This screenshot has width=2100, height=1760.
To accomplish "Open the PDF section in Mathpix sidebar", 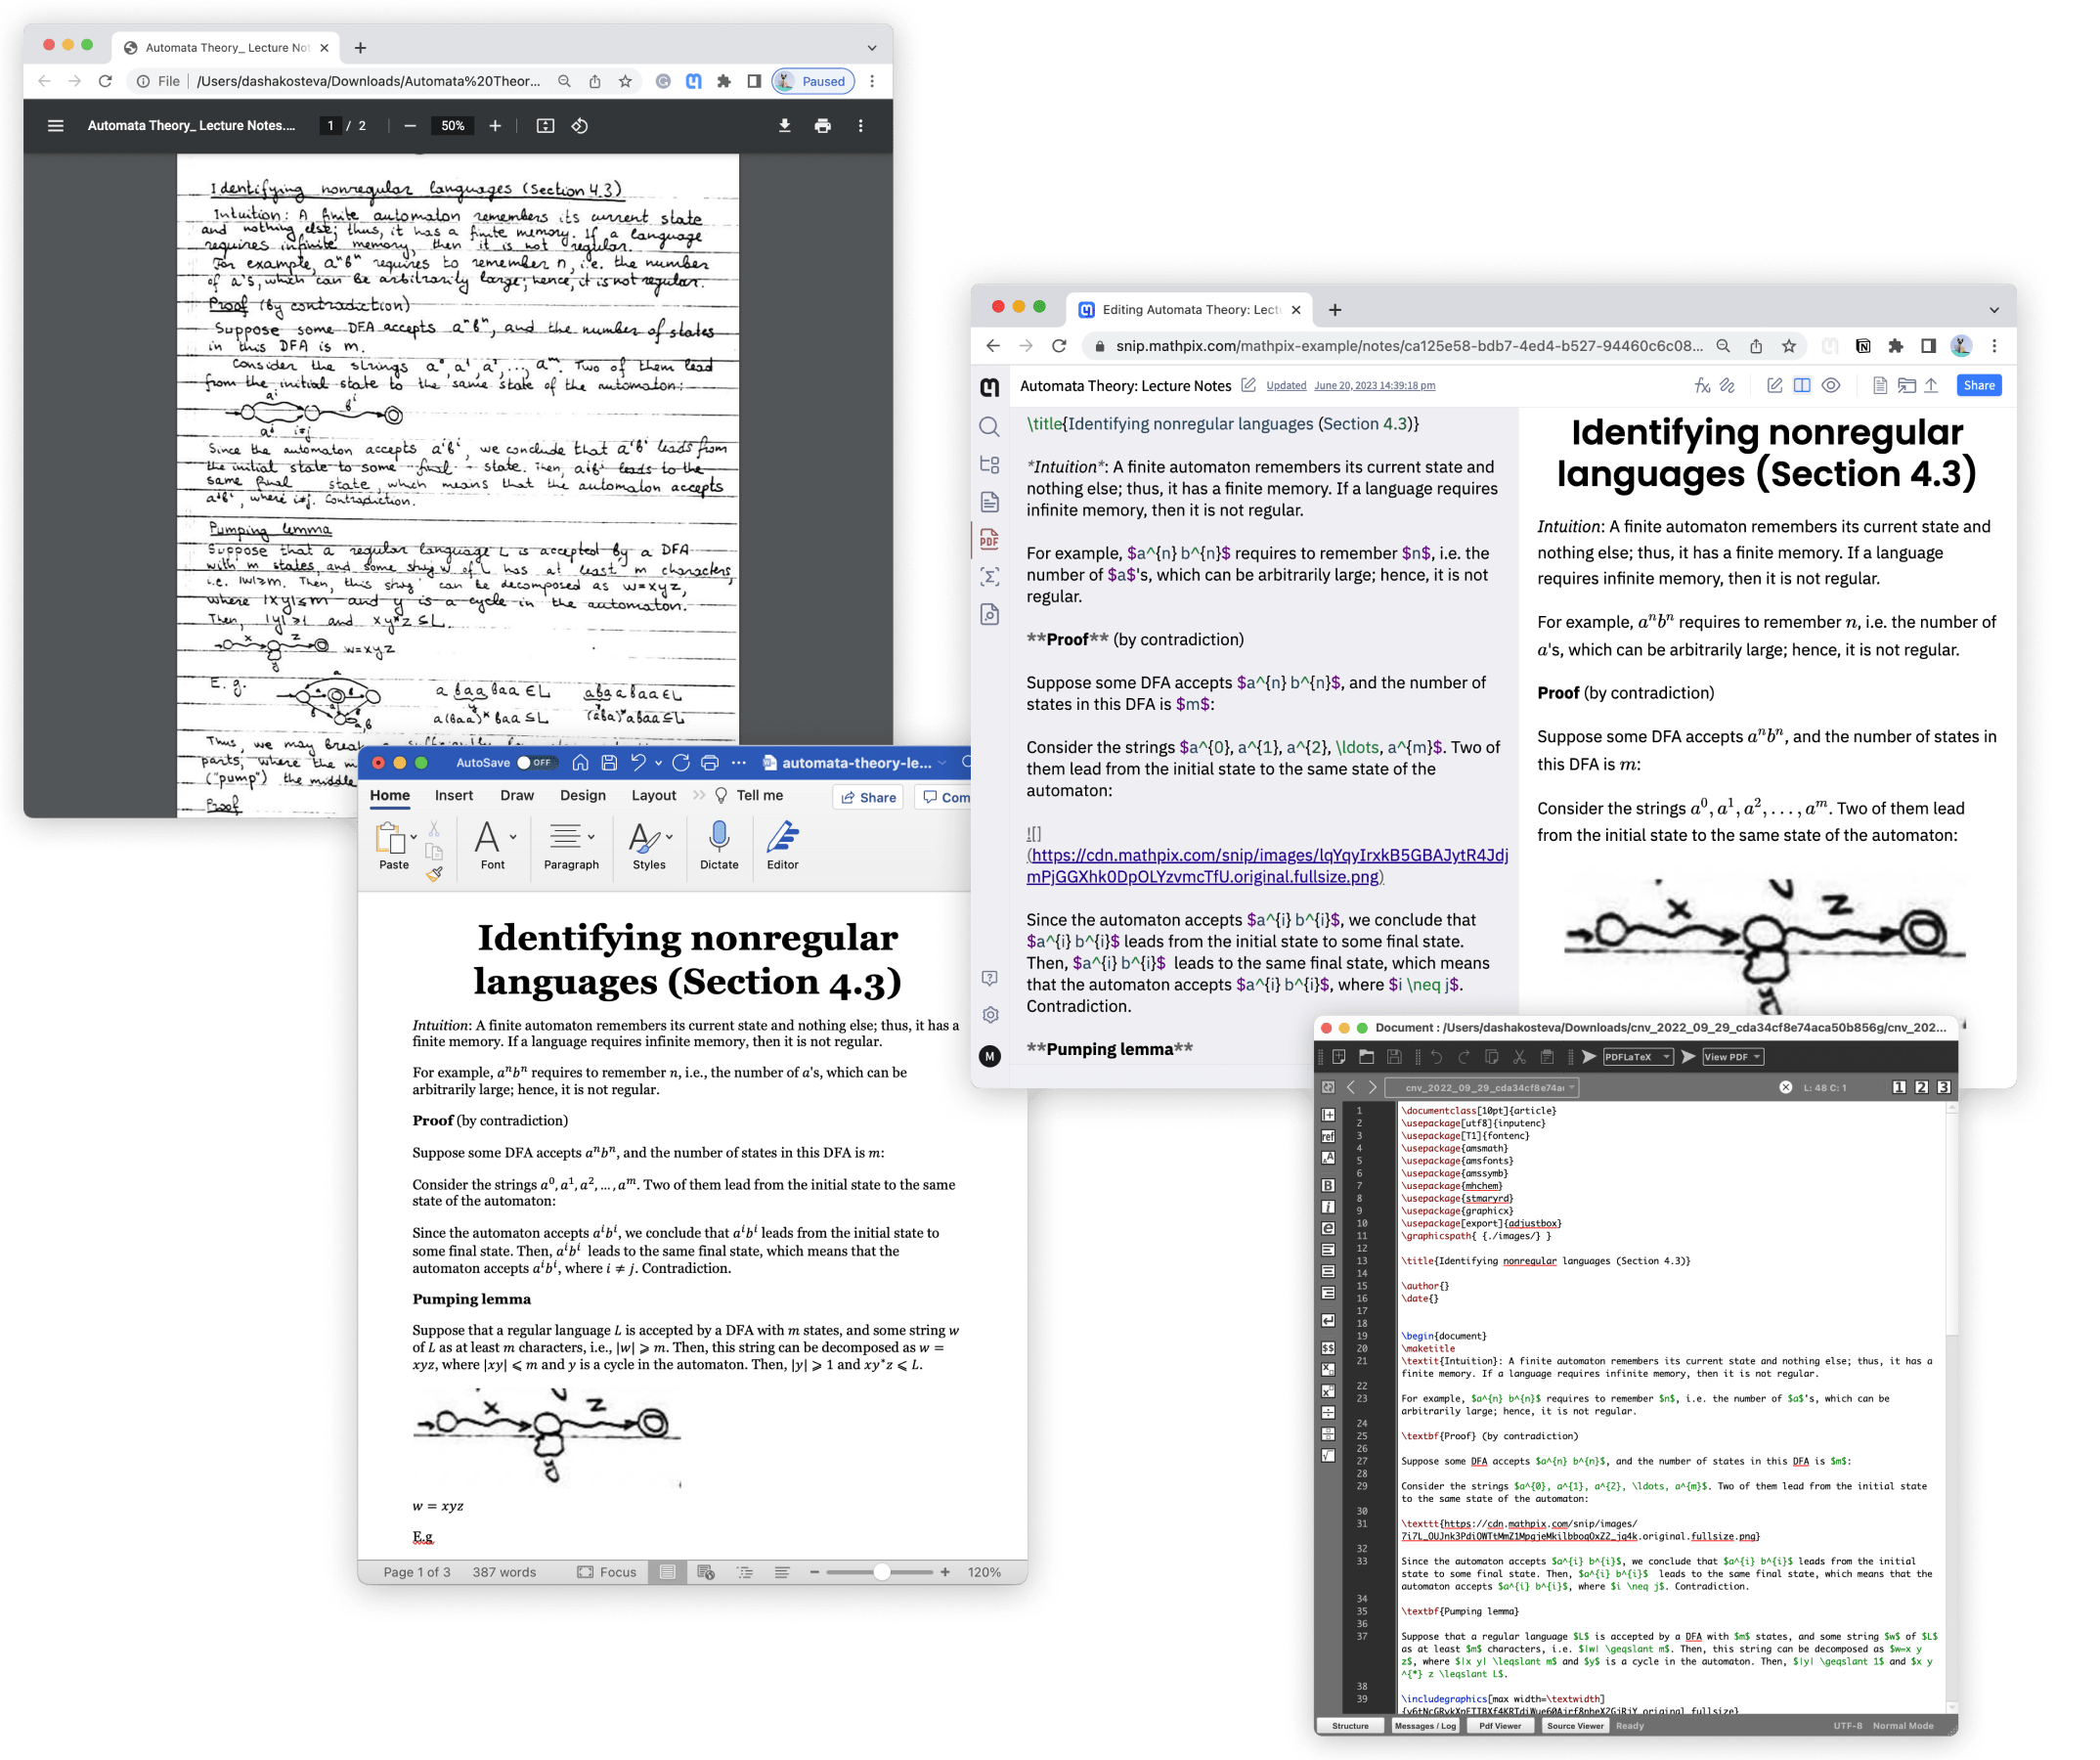I will tap(989, 540).
